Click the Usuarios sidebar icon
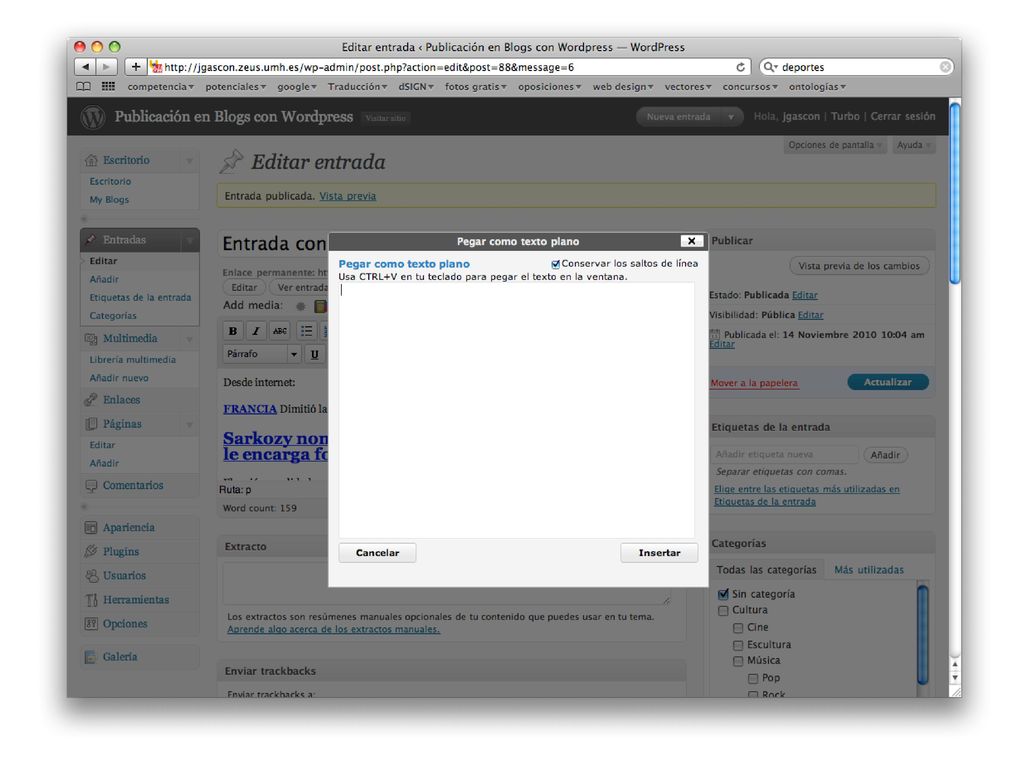 (91, 575)
